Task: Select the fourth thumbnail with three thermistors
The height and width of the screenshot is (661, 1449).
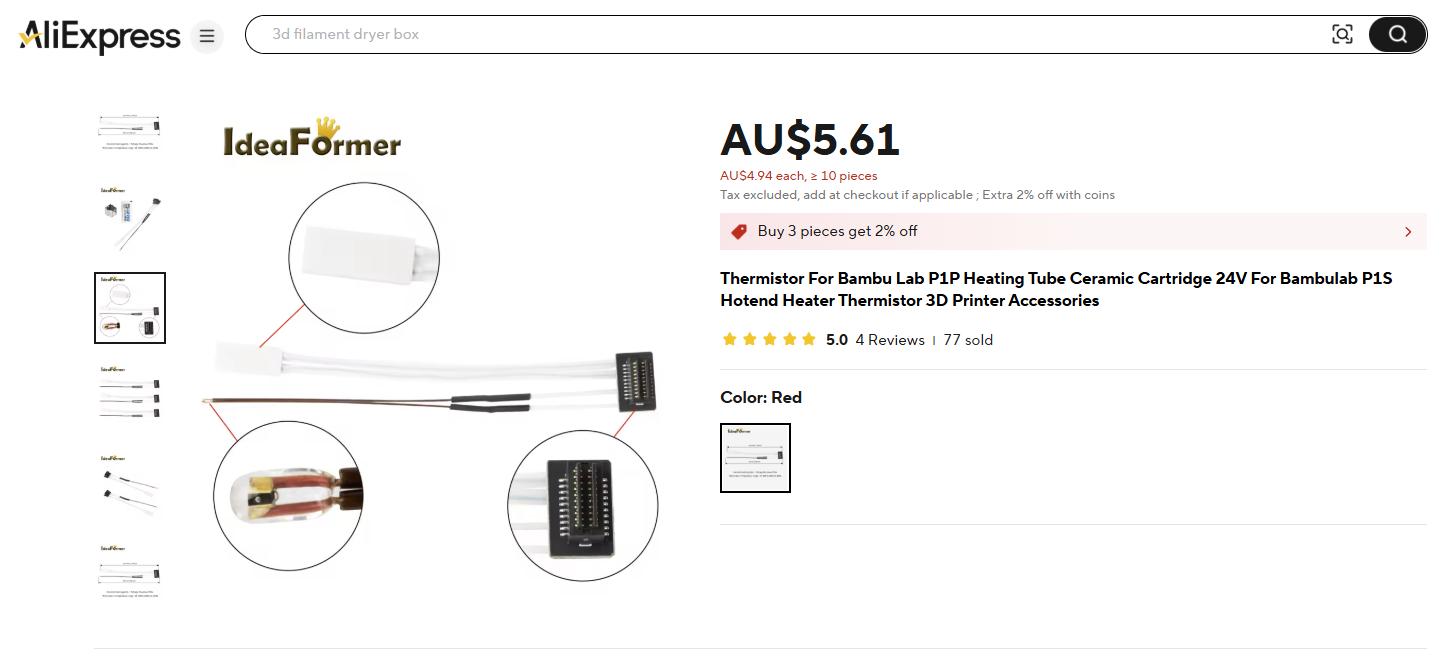Action: coord(130,398)
